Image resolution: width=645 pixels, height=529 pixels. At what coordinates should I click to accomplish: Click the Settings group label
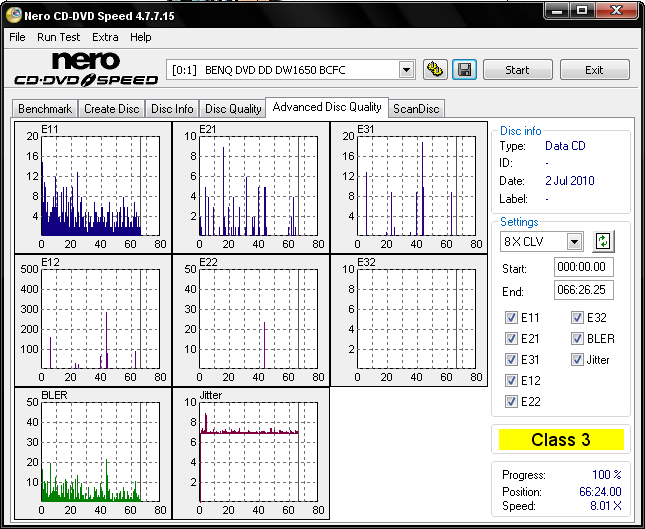pyautogui.click(x=519, y=222)
